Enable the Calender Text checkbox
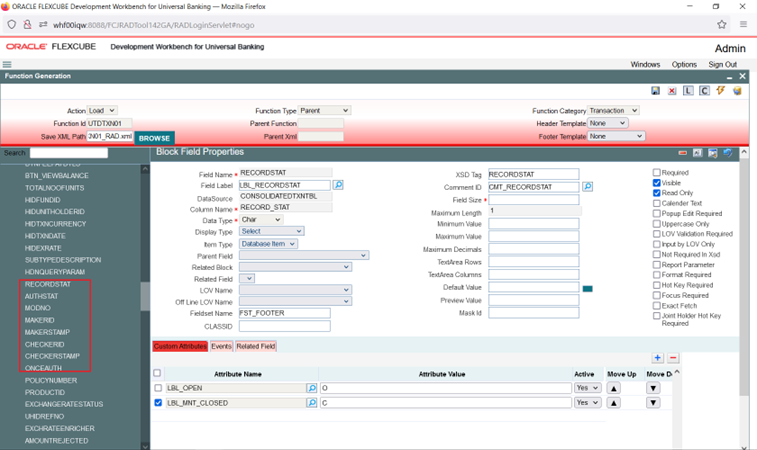This screenshot has height=450, width=757. (657, 203)
